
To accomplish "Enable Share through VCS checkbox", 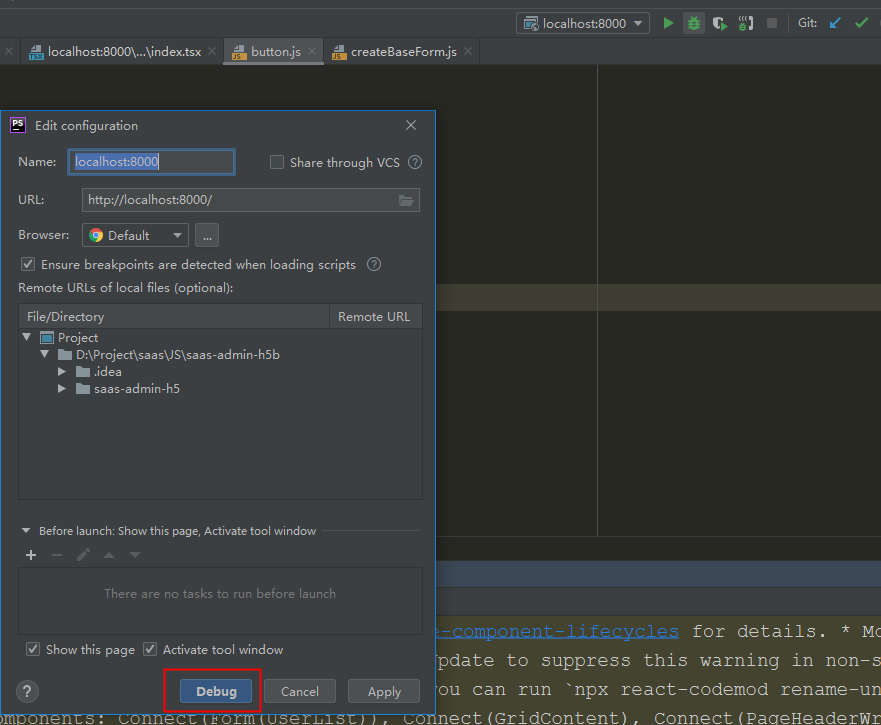I will point(277,162).
